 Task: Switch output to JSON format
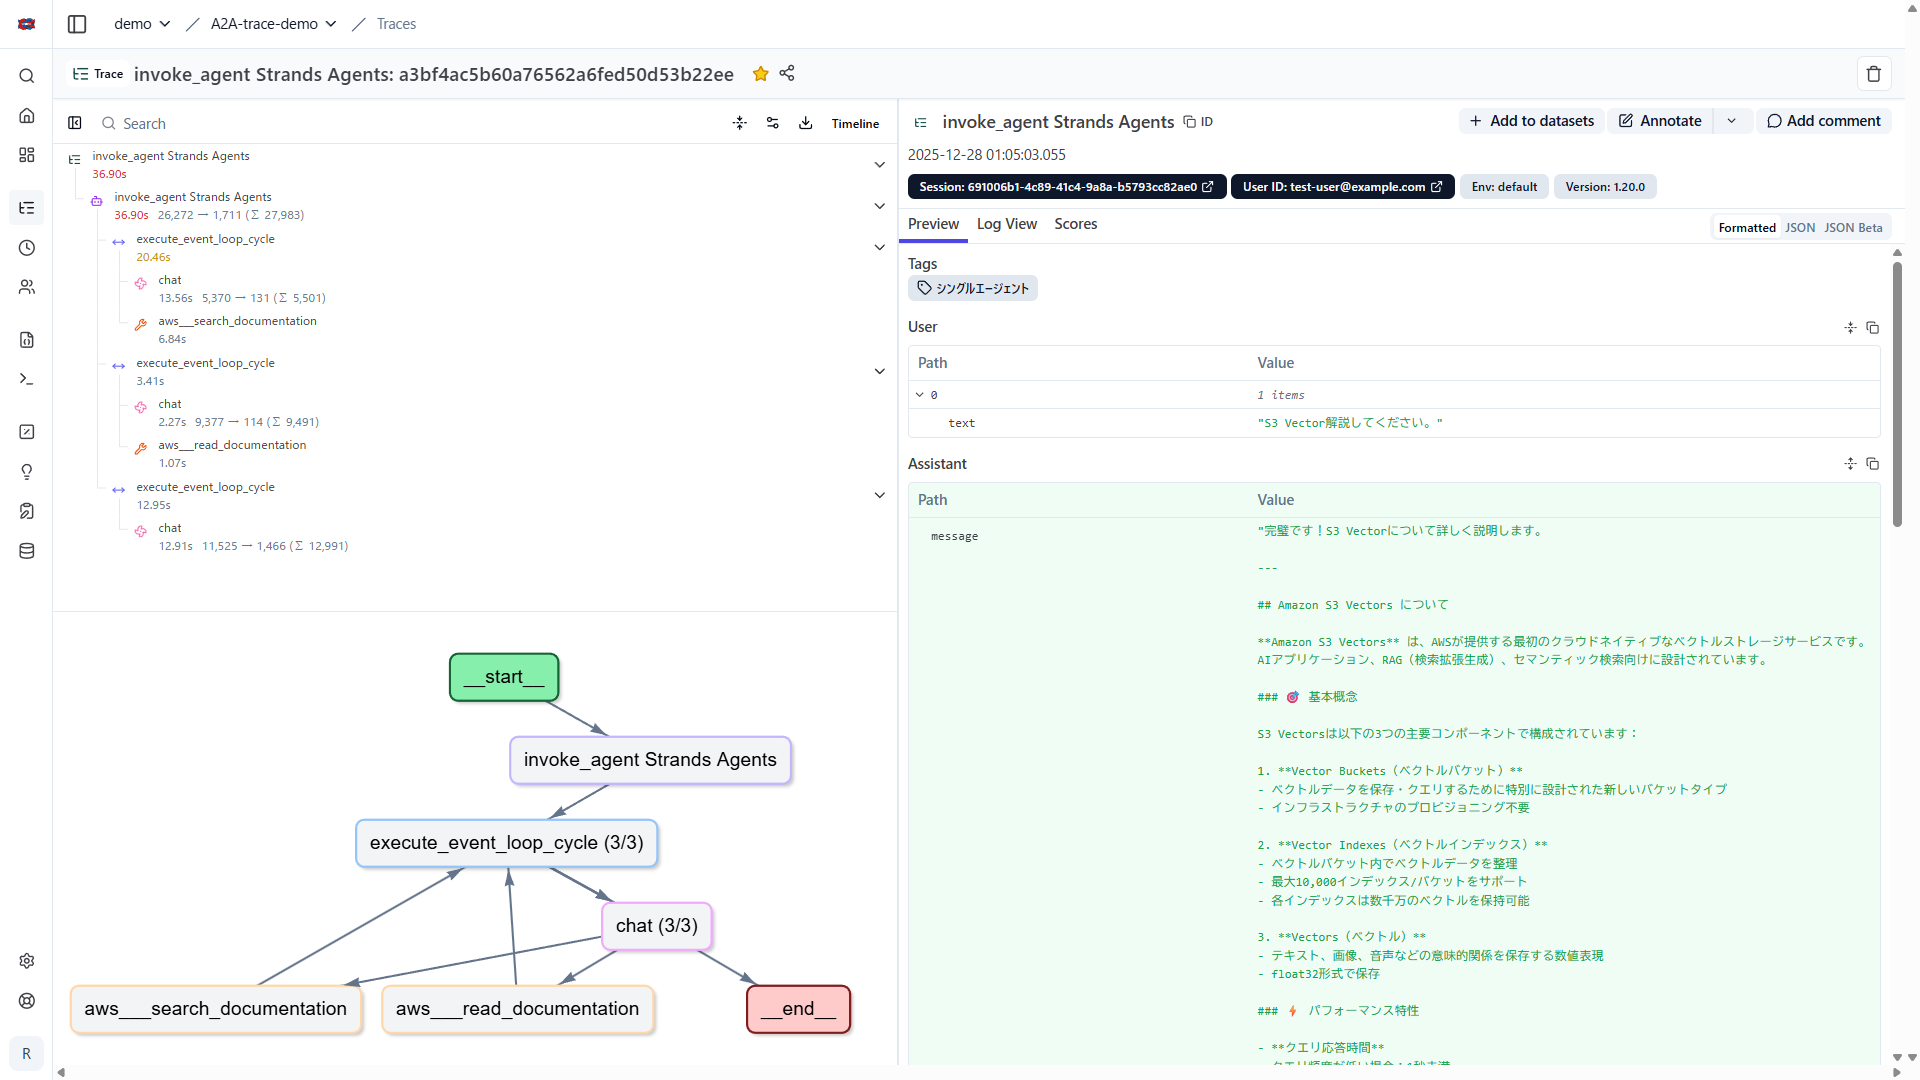click(x=1800, y=228)
